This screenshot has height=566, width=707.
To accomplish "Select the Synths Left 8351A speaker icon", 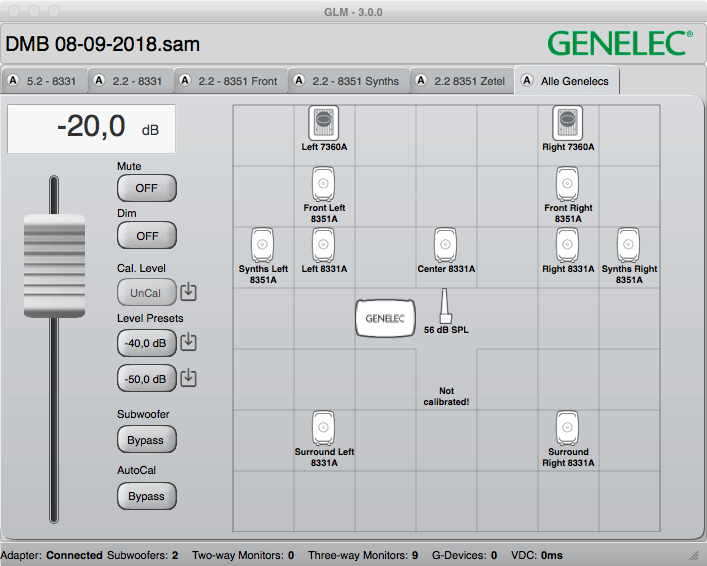I will (x=262, y=245).
